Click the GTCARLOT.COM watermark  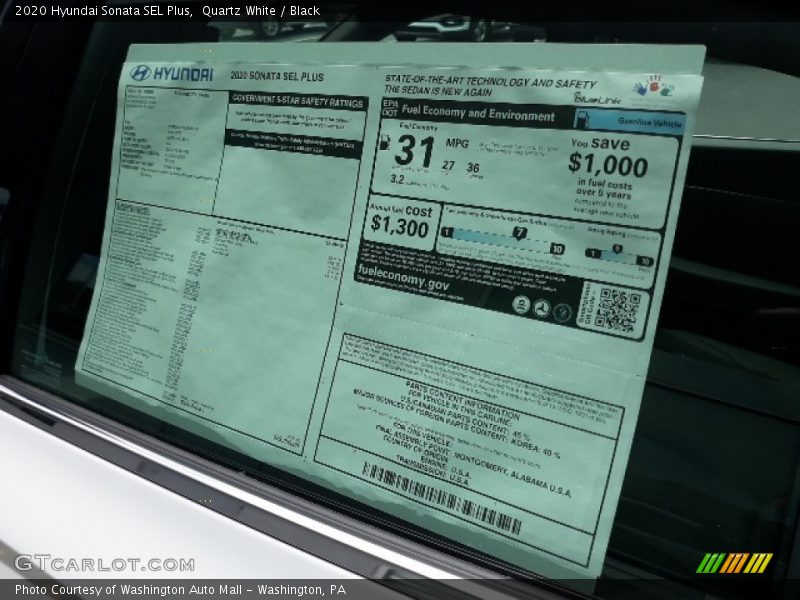tap(104, 563)
